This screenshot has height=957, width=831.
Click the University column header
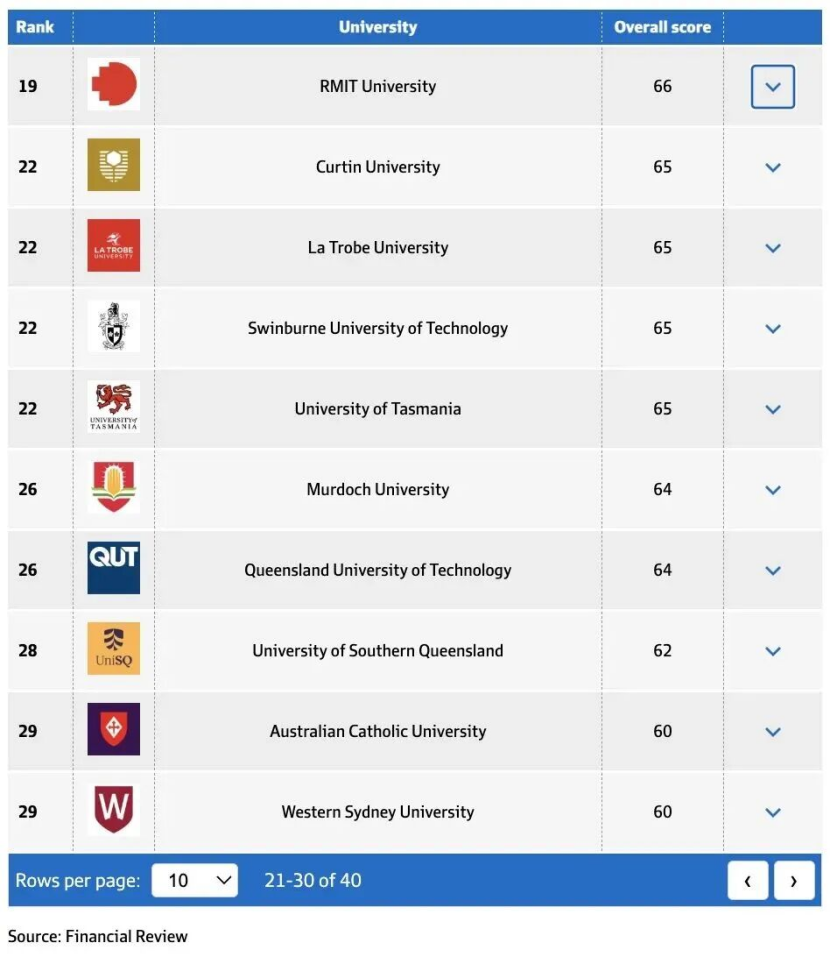378,27
